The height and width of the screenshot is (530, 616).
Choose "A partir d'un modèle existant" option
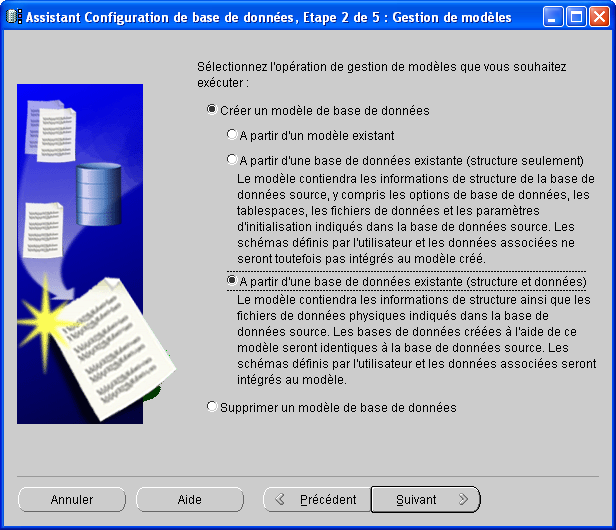tap(232, 135)
